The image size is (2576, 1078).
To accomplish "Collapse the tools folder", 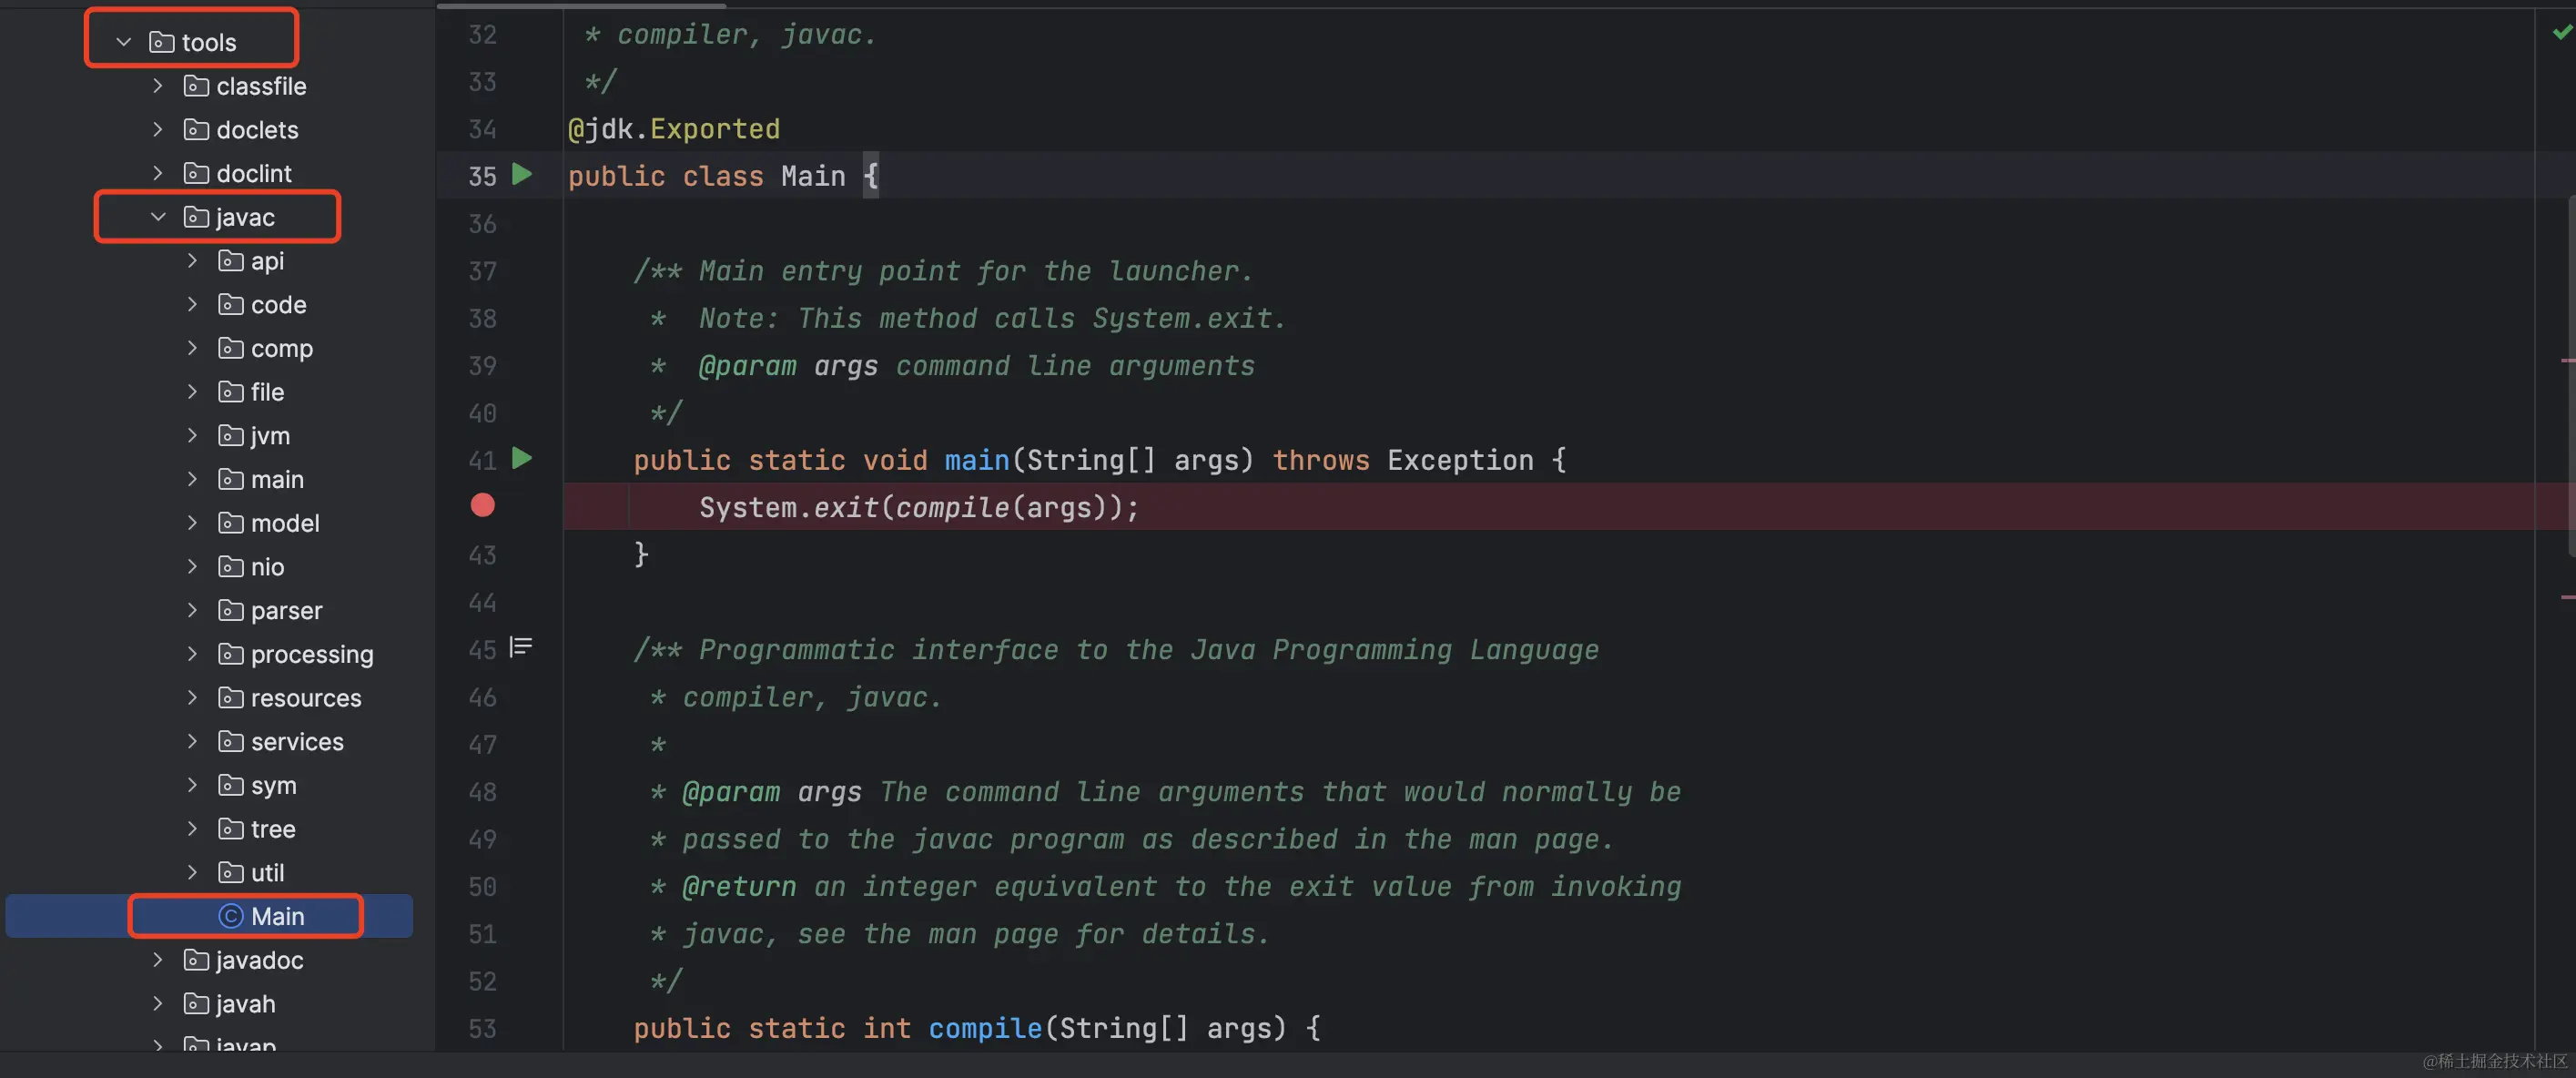I will coord(124,42).
